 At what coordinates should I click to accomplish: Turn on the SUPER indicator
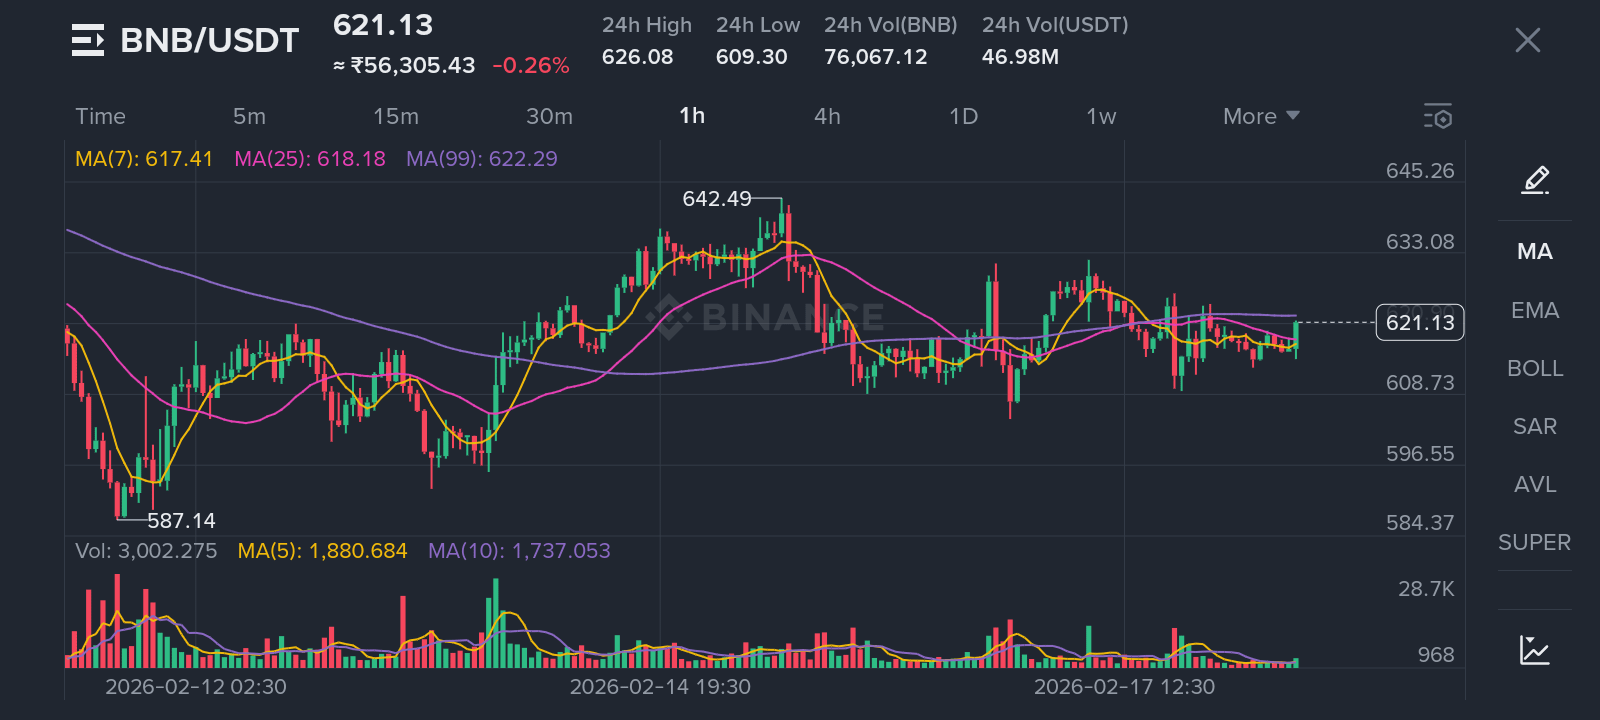click(1534, 542)
